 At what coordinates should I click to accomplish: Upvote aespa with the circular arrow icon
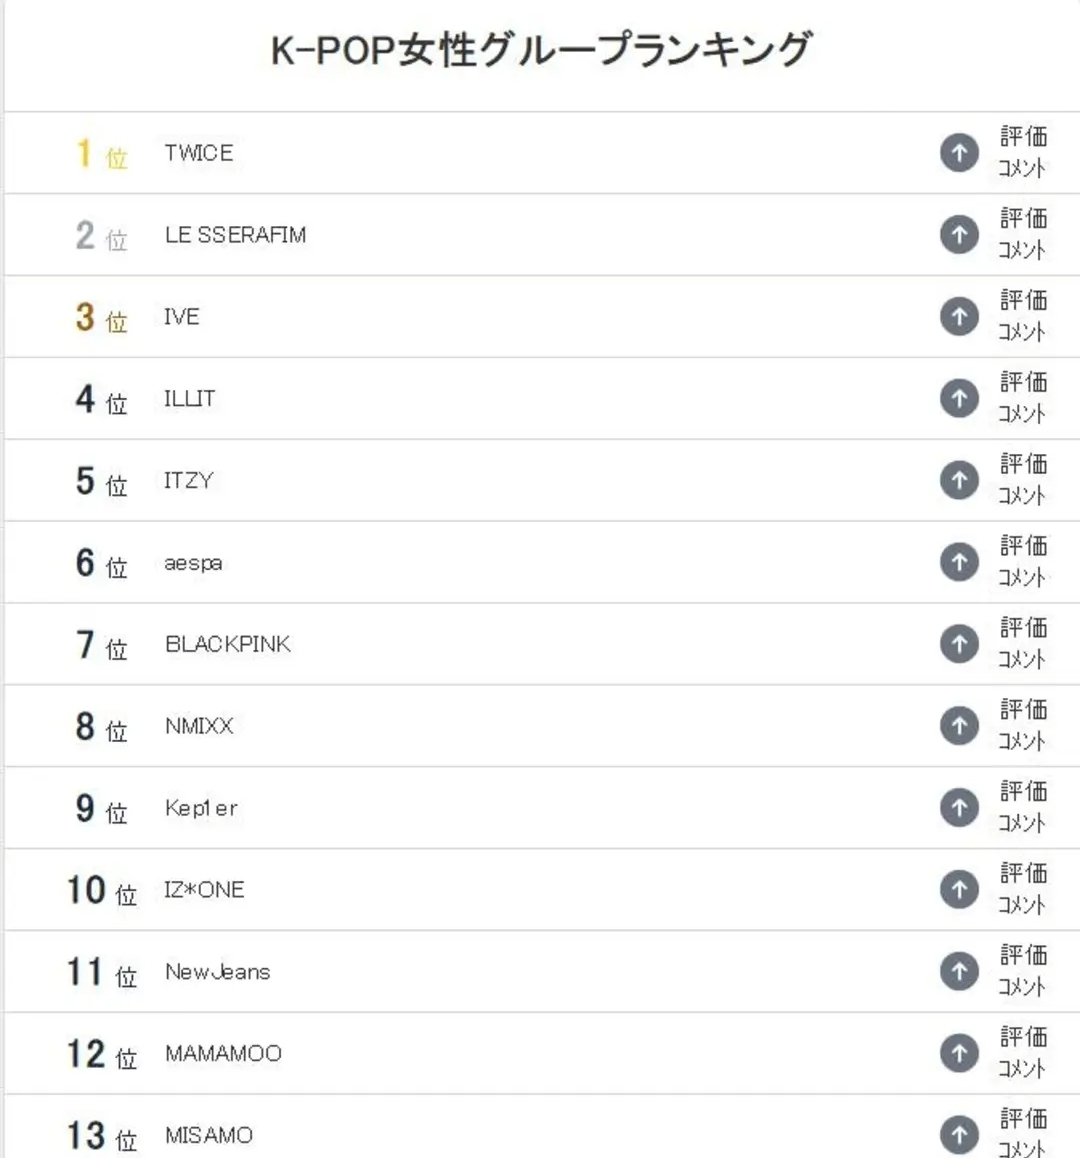(x=959, y=562)
